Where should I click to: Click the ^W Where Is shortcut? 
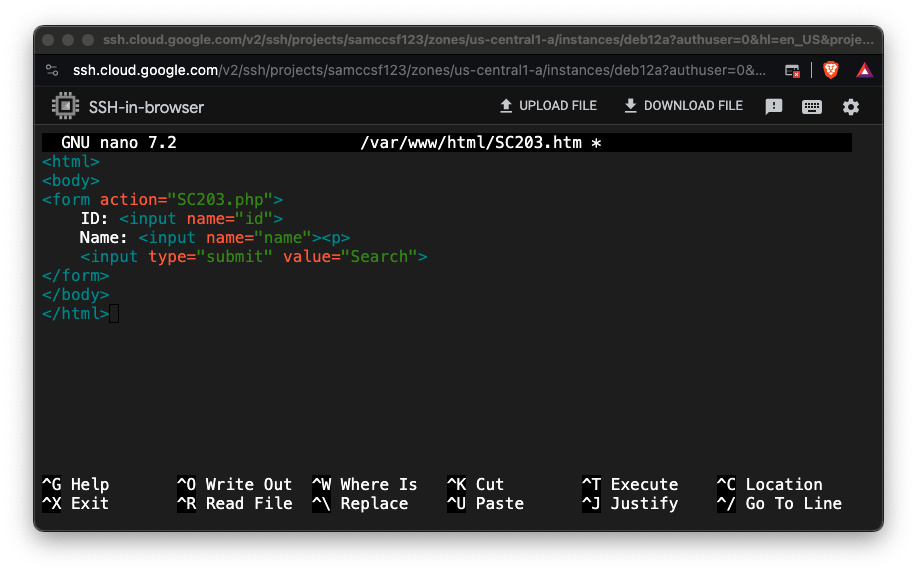pos(365,484)
